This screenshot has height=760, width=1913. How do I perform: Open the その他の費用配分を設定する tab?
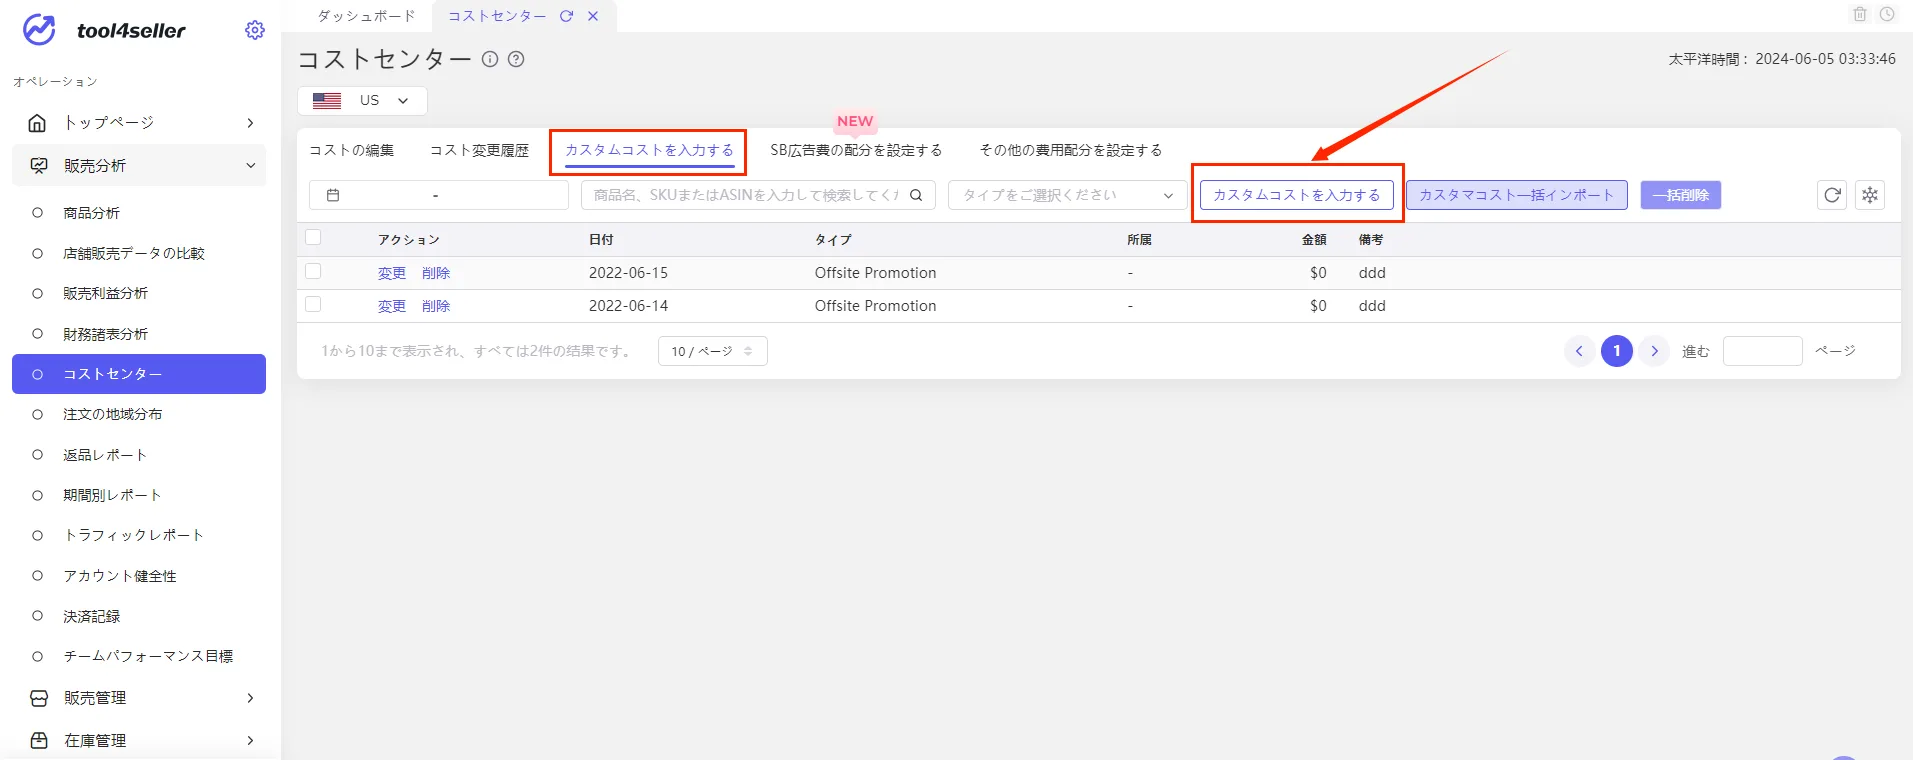pyautogui.click(x=1070, y=150)
